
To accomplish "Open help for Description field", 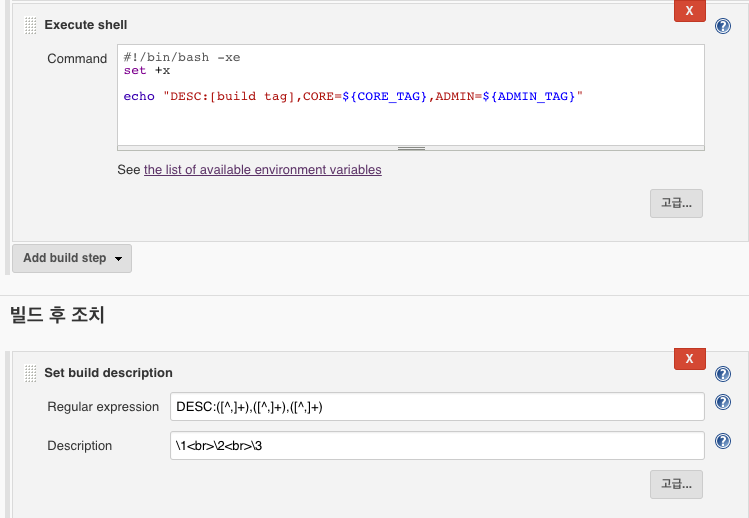I will (x=723, y=441).
